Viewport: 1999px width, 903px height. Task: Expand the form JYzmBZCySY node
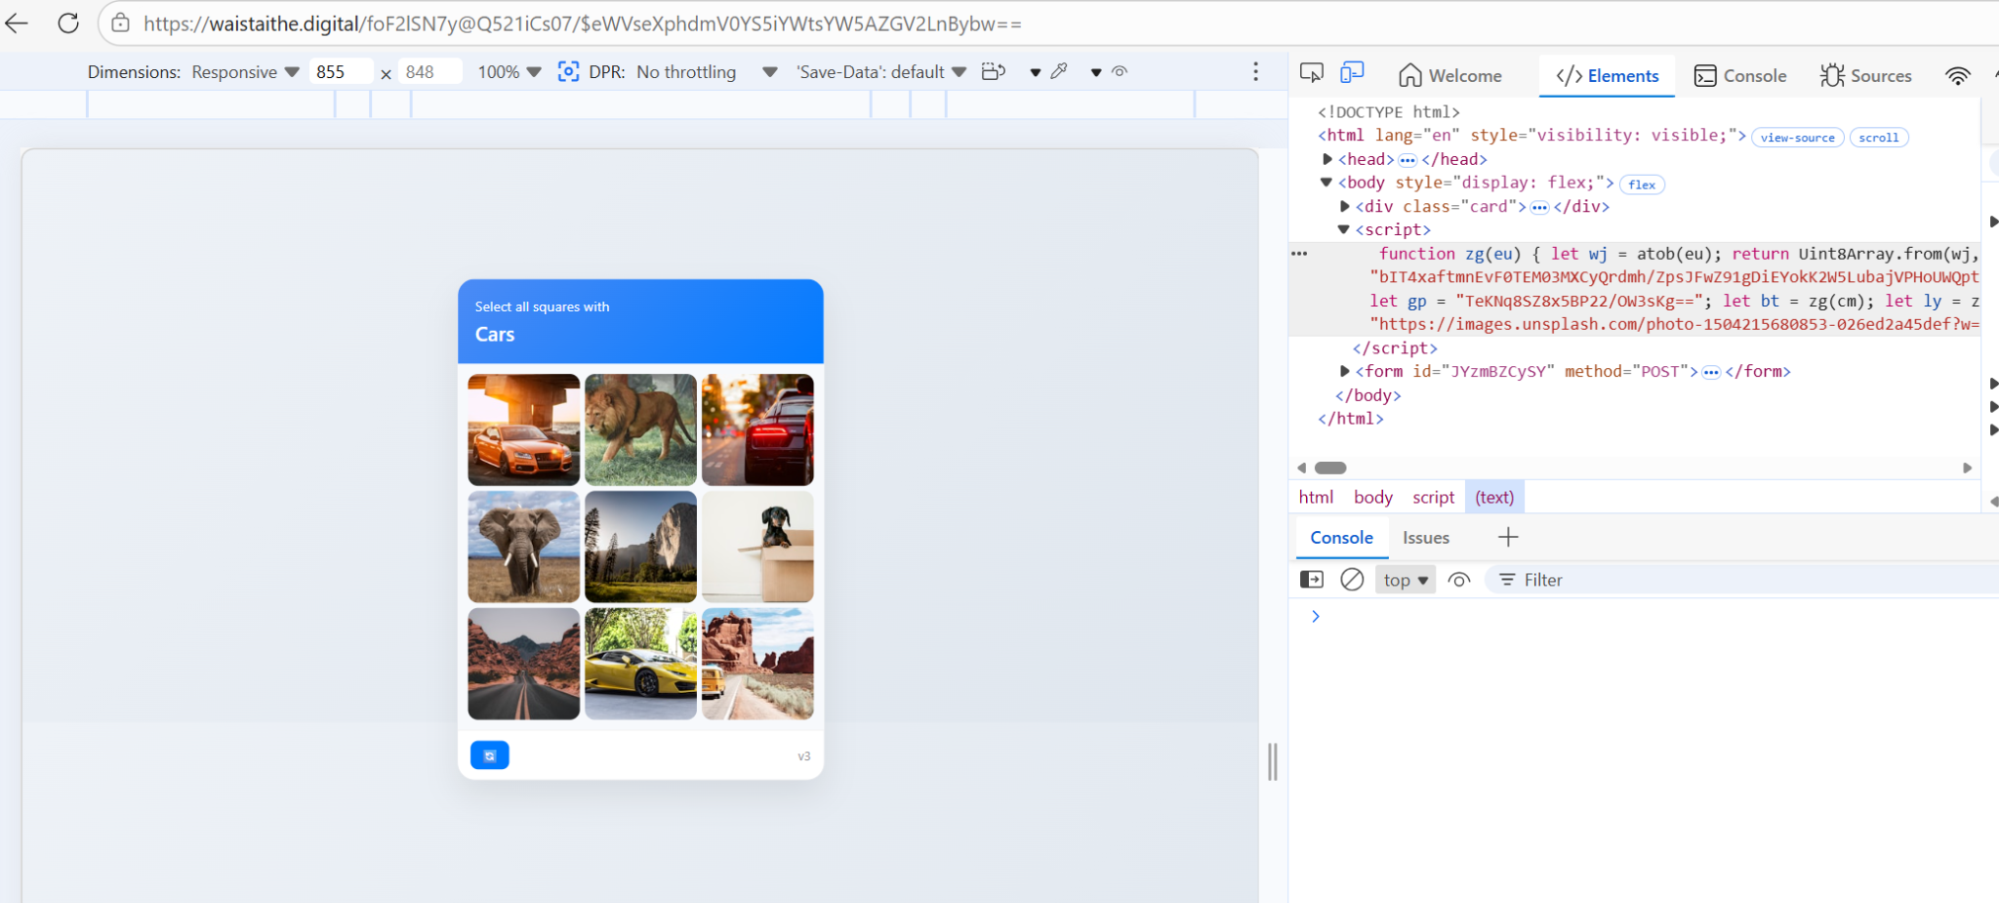click(x=1345, y=371)
